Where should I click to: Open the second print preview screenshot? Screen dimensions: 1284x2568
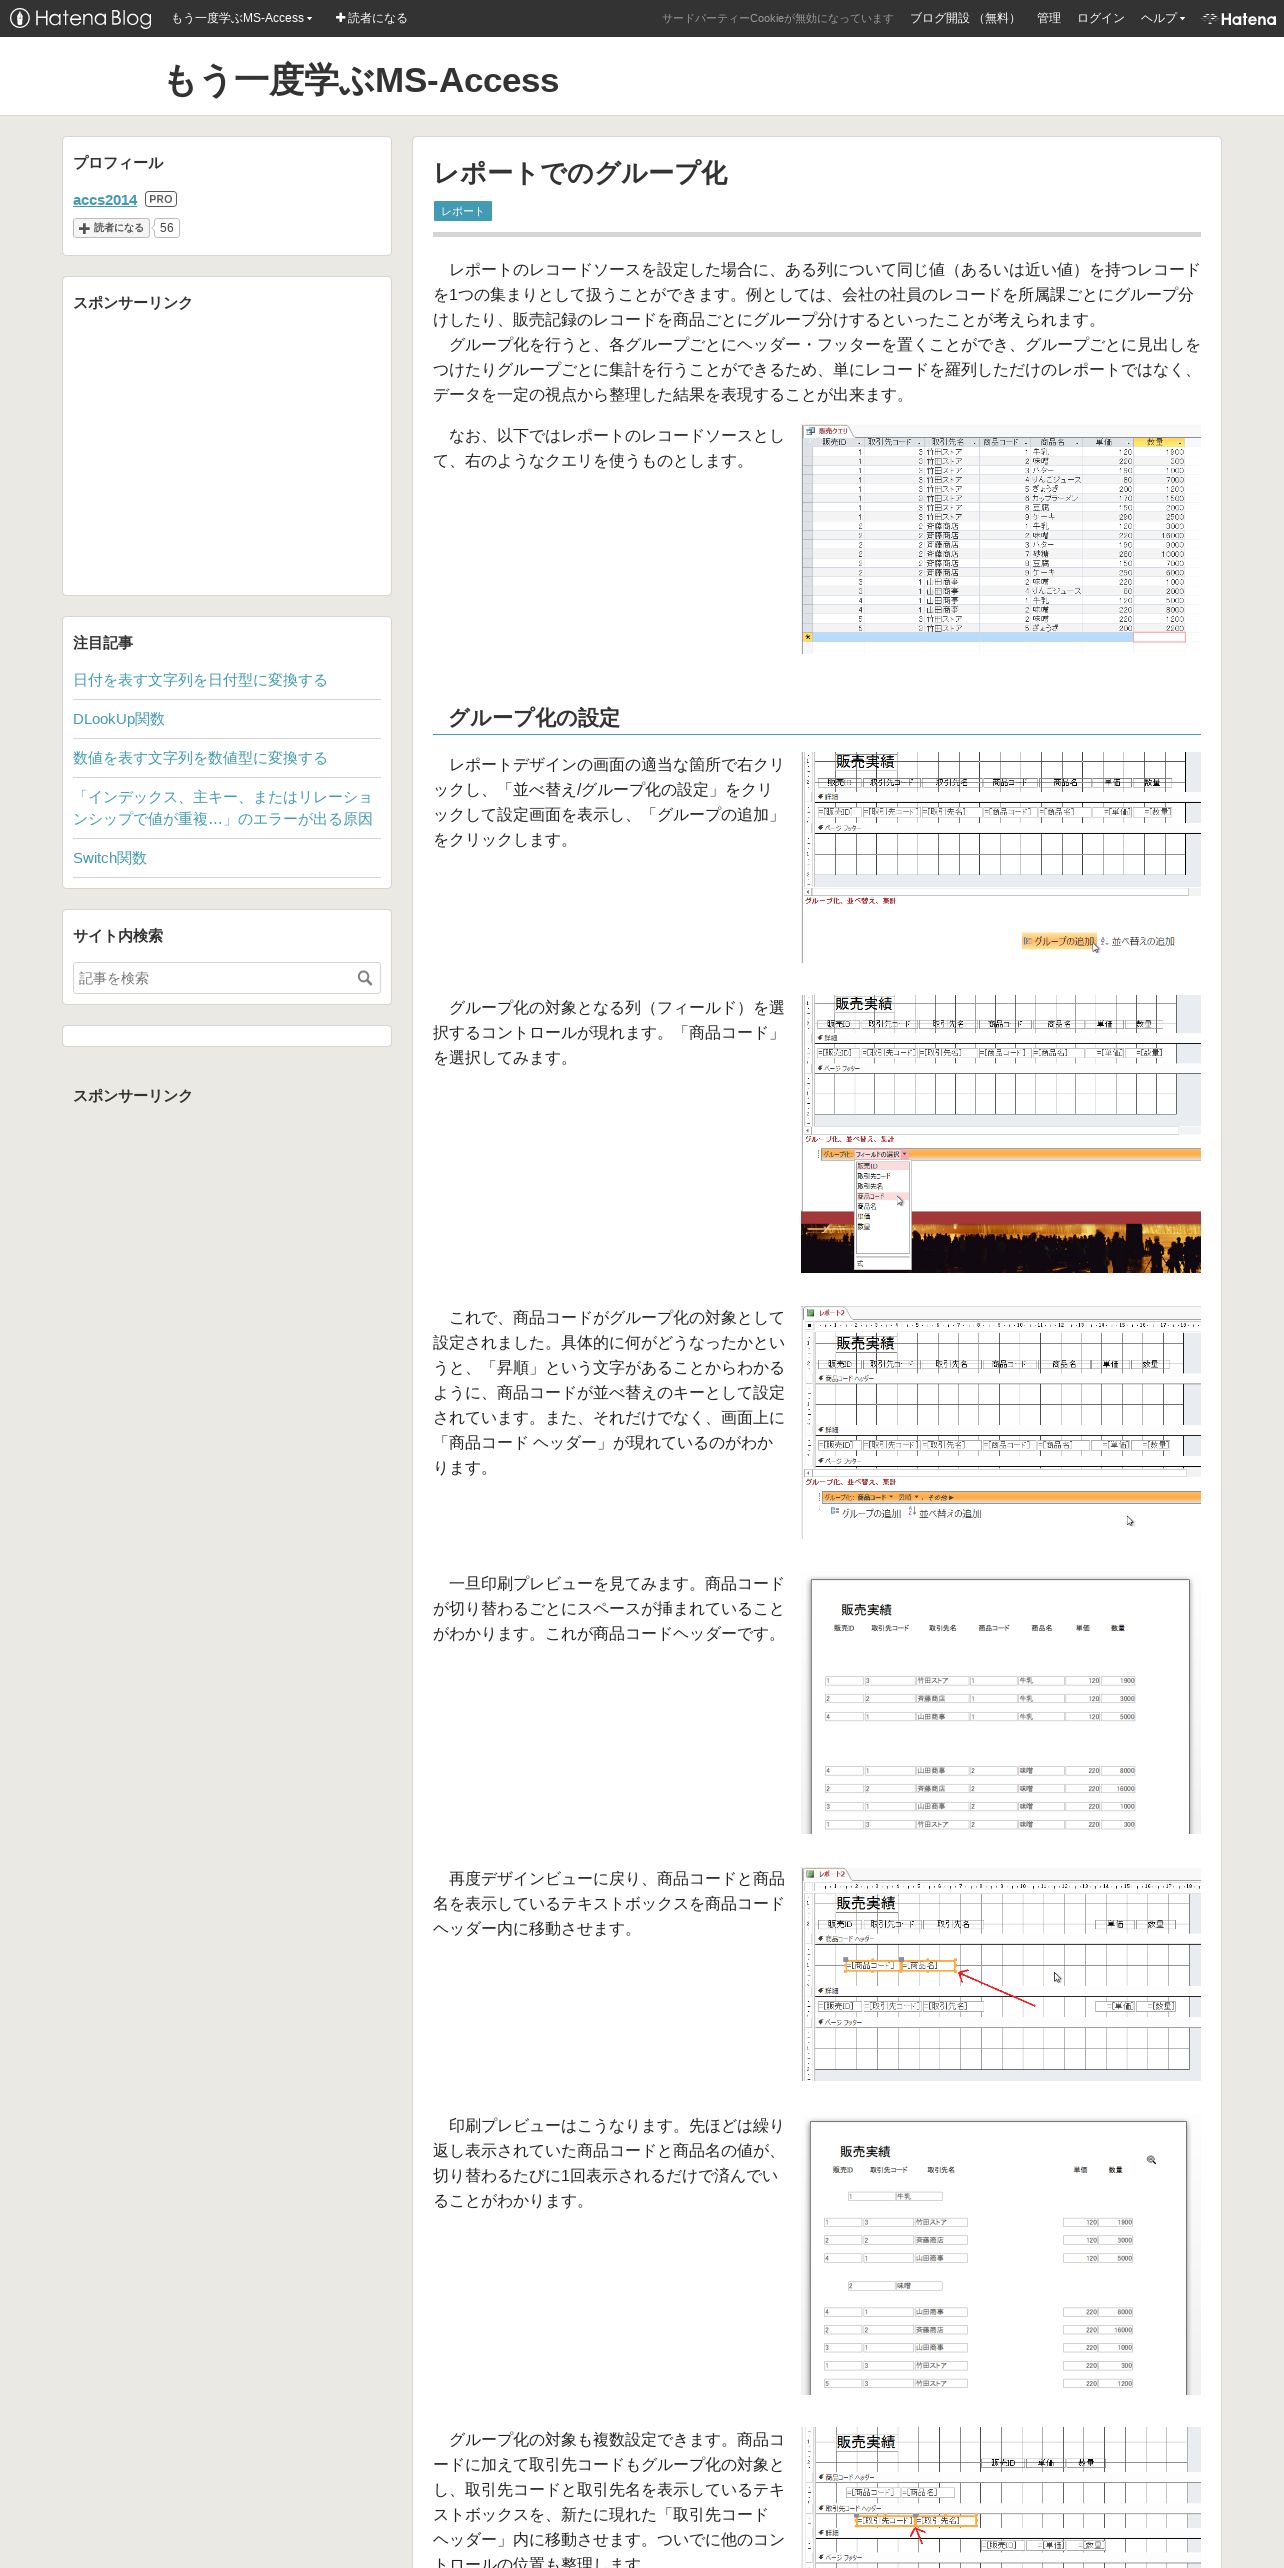pyautogui.click(x=1001, y=2254)
